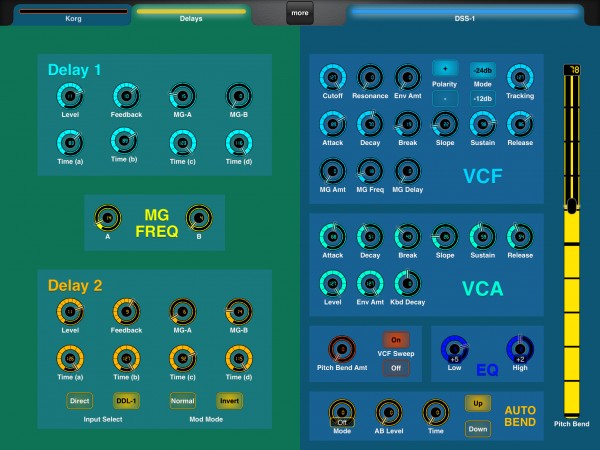
Task: Click the EQ Low knob
Action: pyautogui.click(x=454, y=349)
